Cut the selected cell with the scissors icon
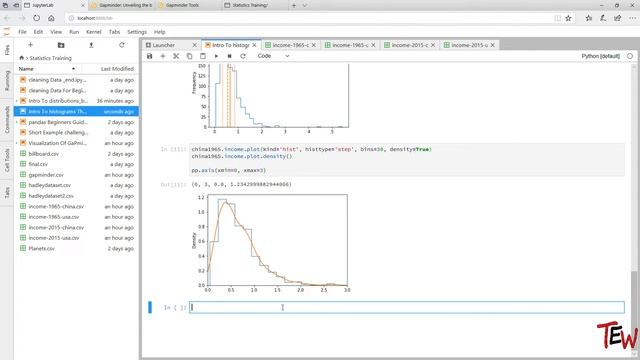 tap(176, 56)
